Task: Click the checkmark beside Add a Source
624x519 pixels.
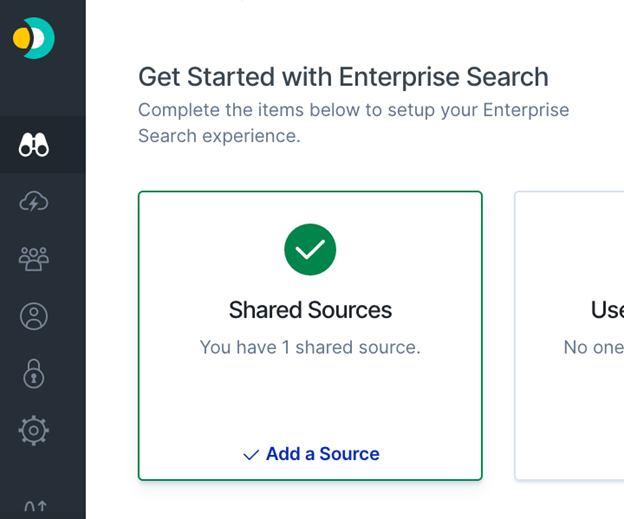Action: point(251,455)
